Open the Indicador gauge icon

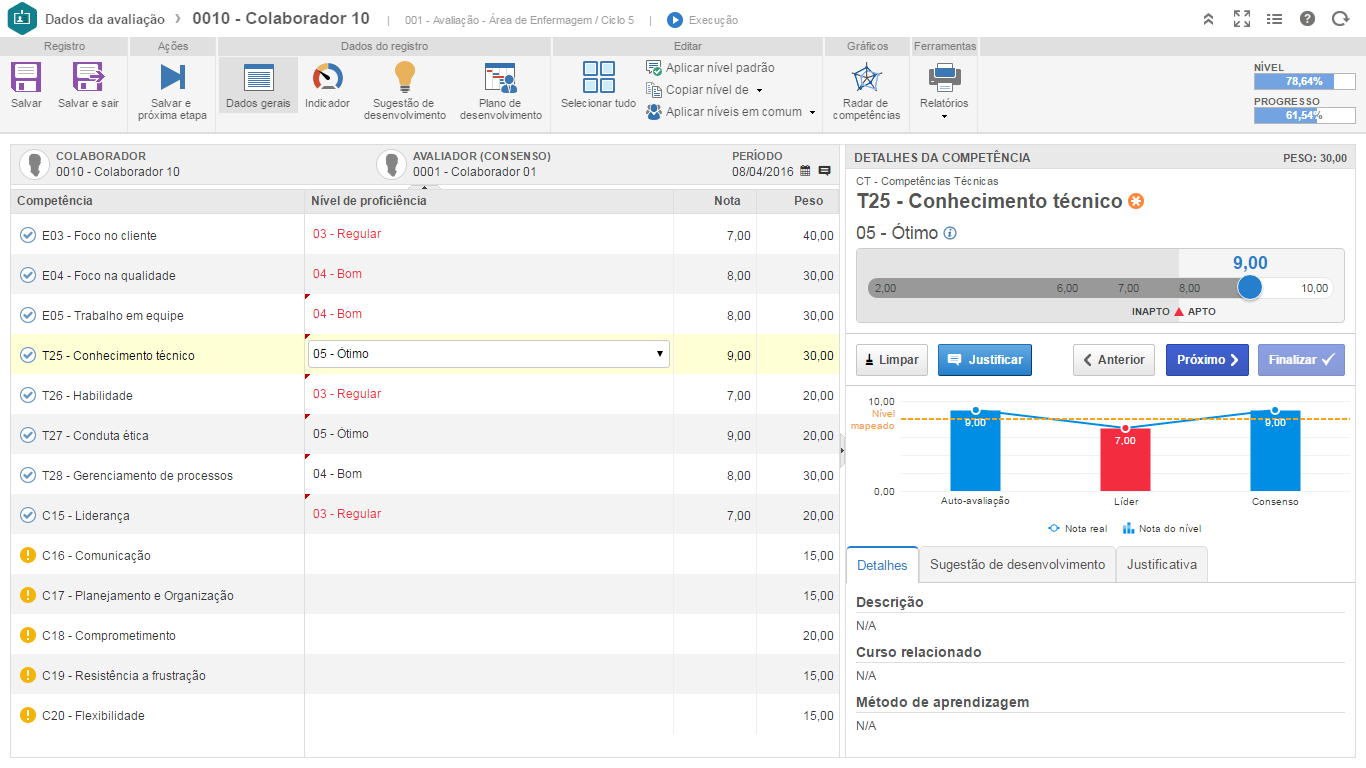point(327,78)
